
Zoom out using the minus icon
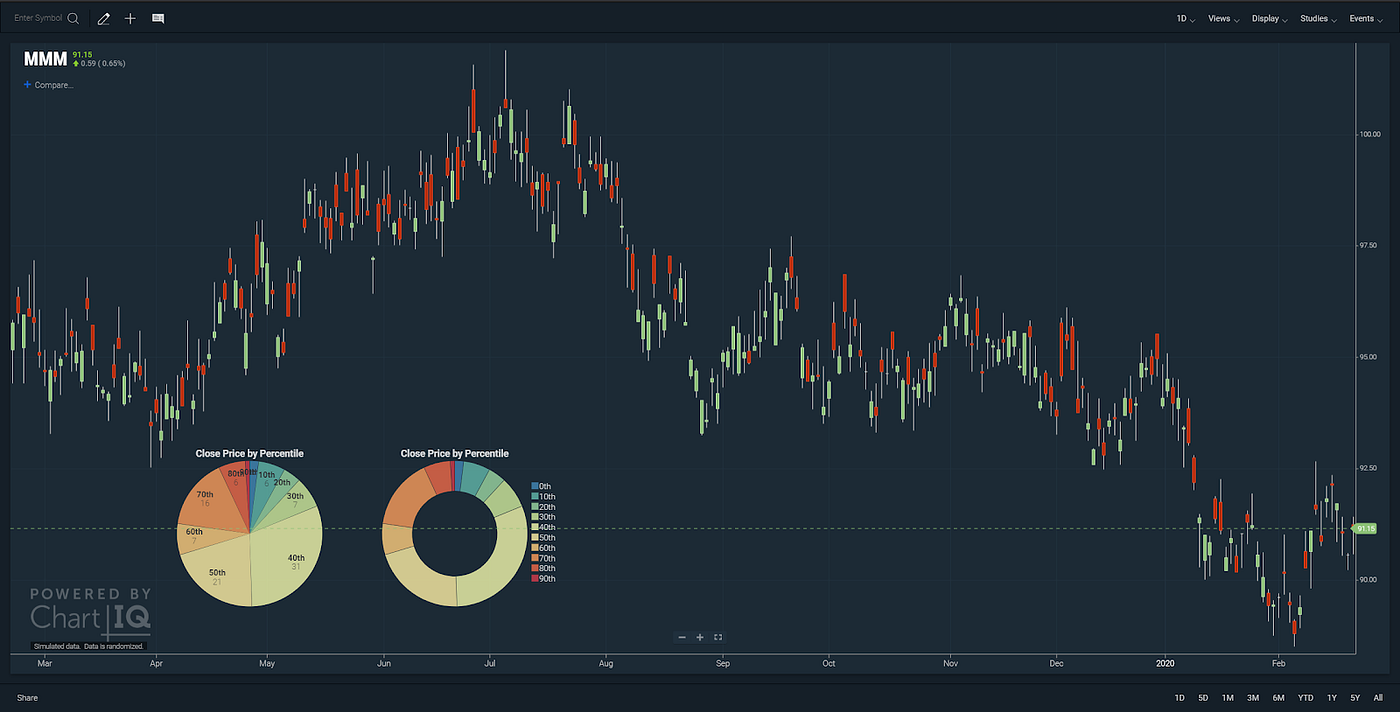click(x=682, y=637)
